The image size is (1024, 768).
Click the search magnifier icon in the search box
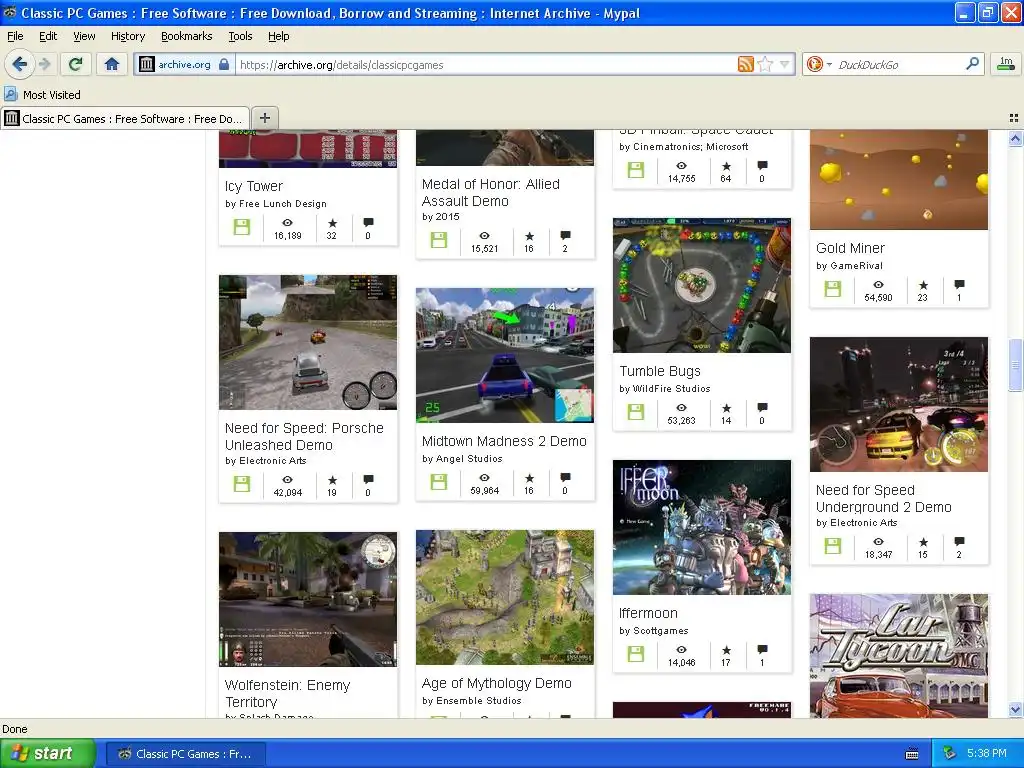click(972, 64)
